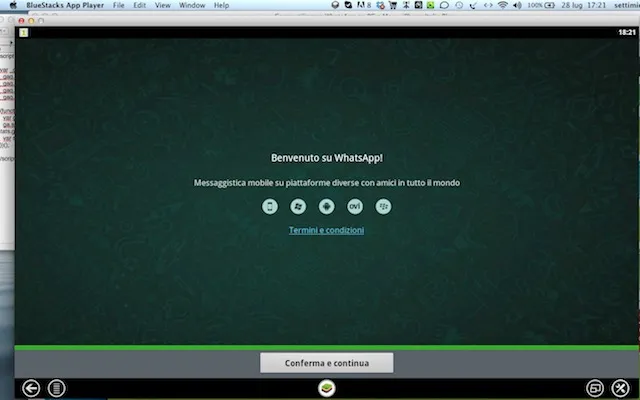Click the phone handset menu bar icon
Screen dimensions: 640x400
tap(473, 5)
